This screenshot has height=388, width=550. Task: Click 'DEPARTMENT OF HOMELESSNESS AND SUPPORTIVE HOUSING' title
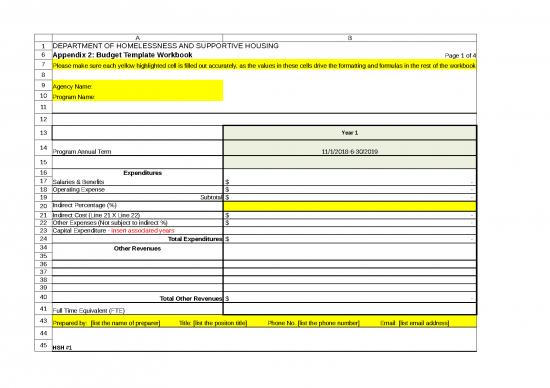click(x=166, y=46)
